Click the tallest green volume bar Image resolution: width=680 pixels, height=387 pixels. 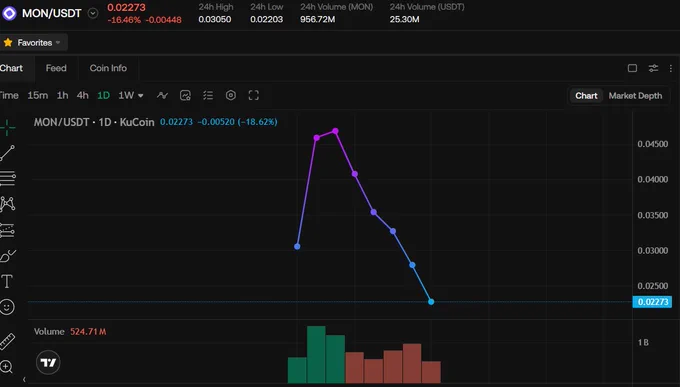tap(316, 355)
